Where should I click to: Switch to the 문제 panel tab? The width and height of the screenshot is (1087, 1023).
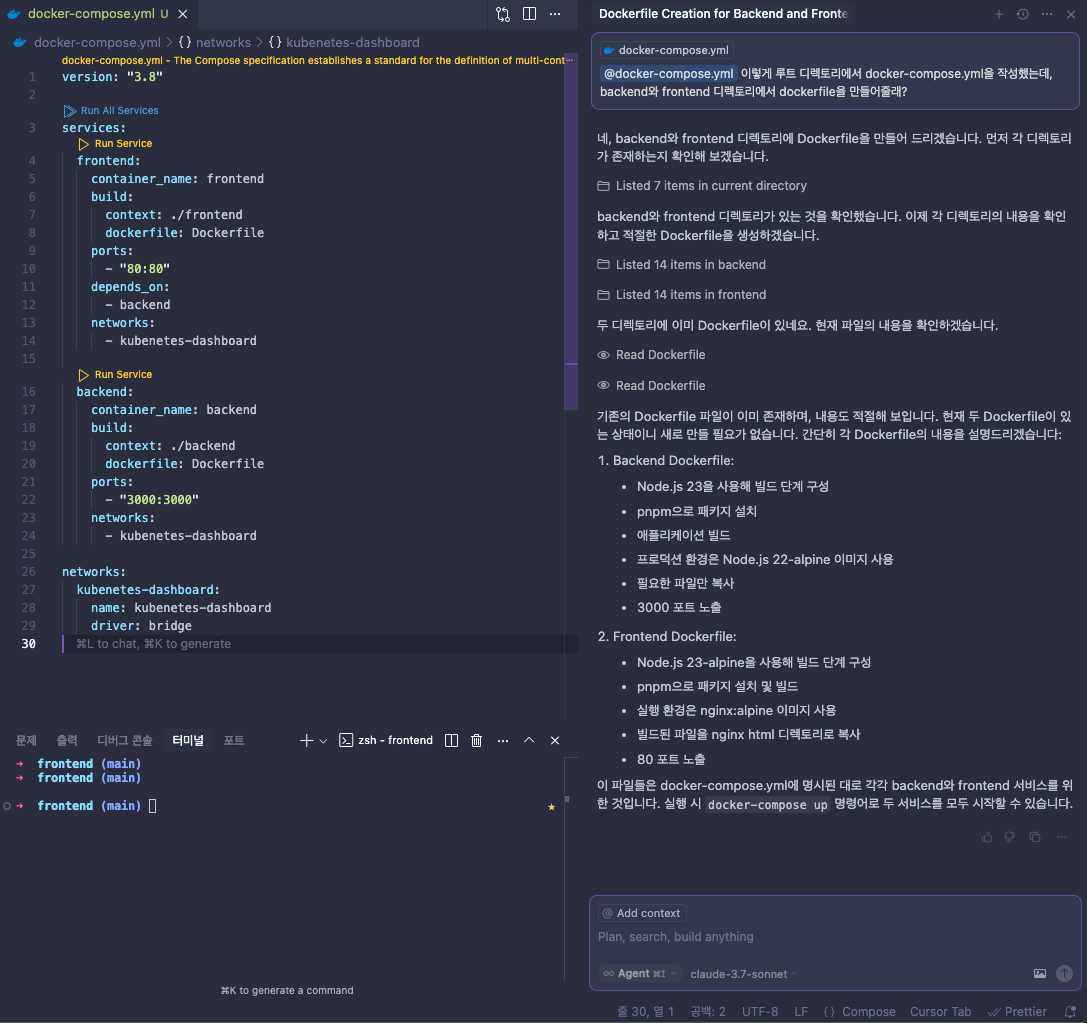(26, 740)
